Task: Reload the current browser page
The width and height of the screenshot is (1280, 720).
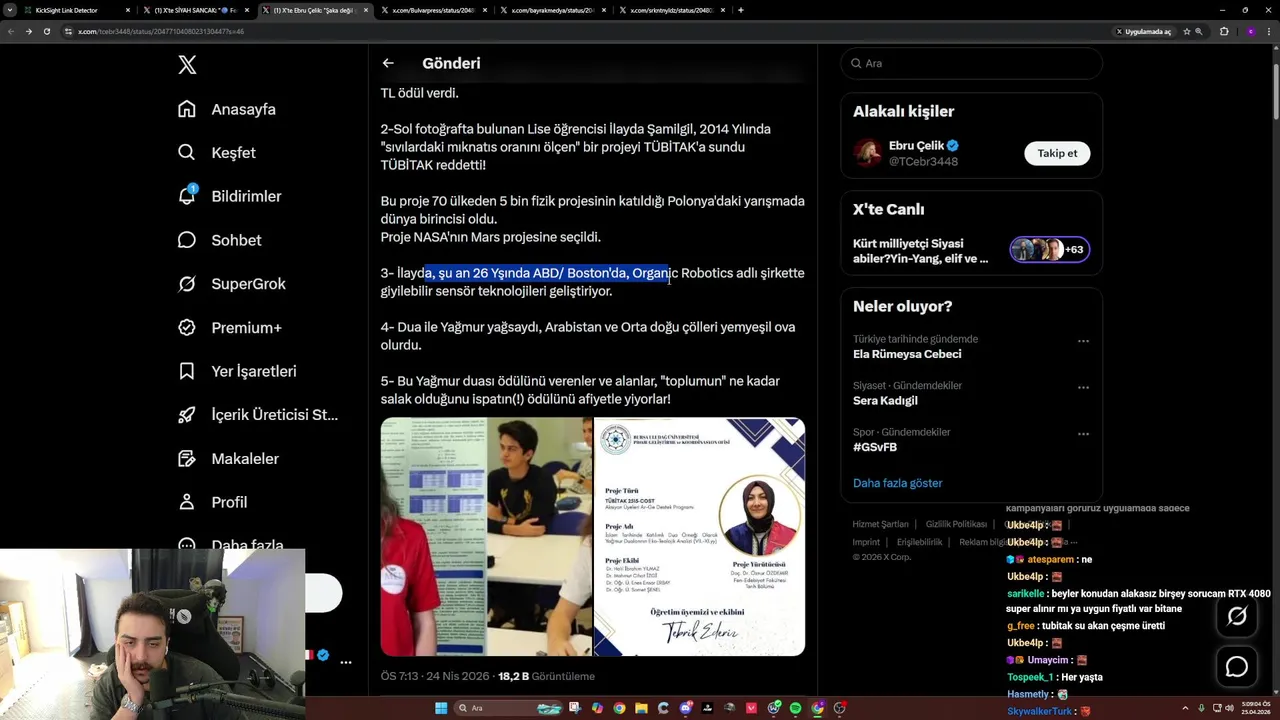Action: [46, 31]
